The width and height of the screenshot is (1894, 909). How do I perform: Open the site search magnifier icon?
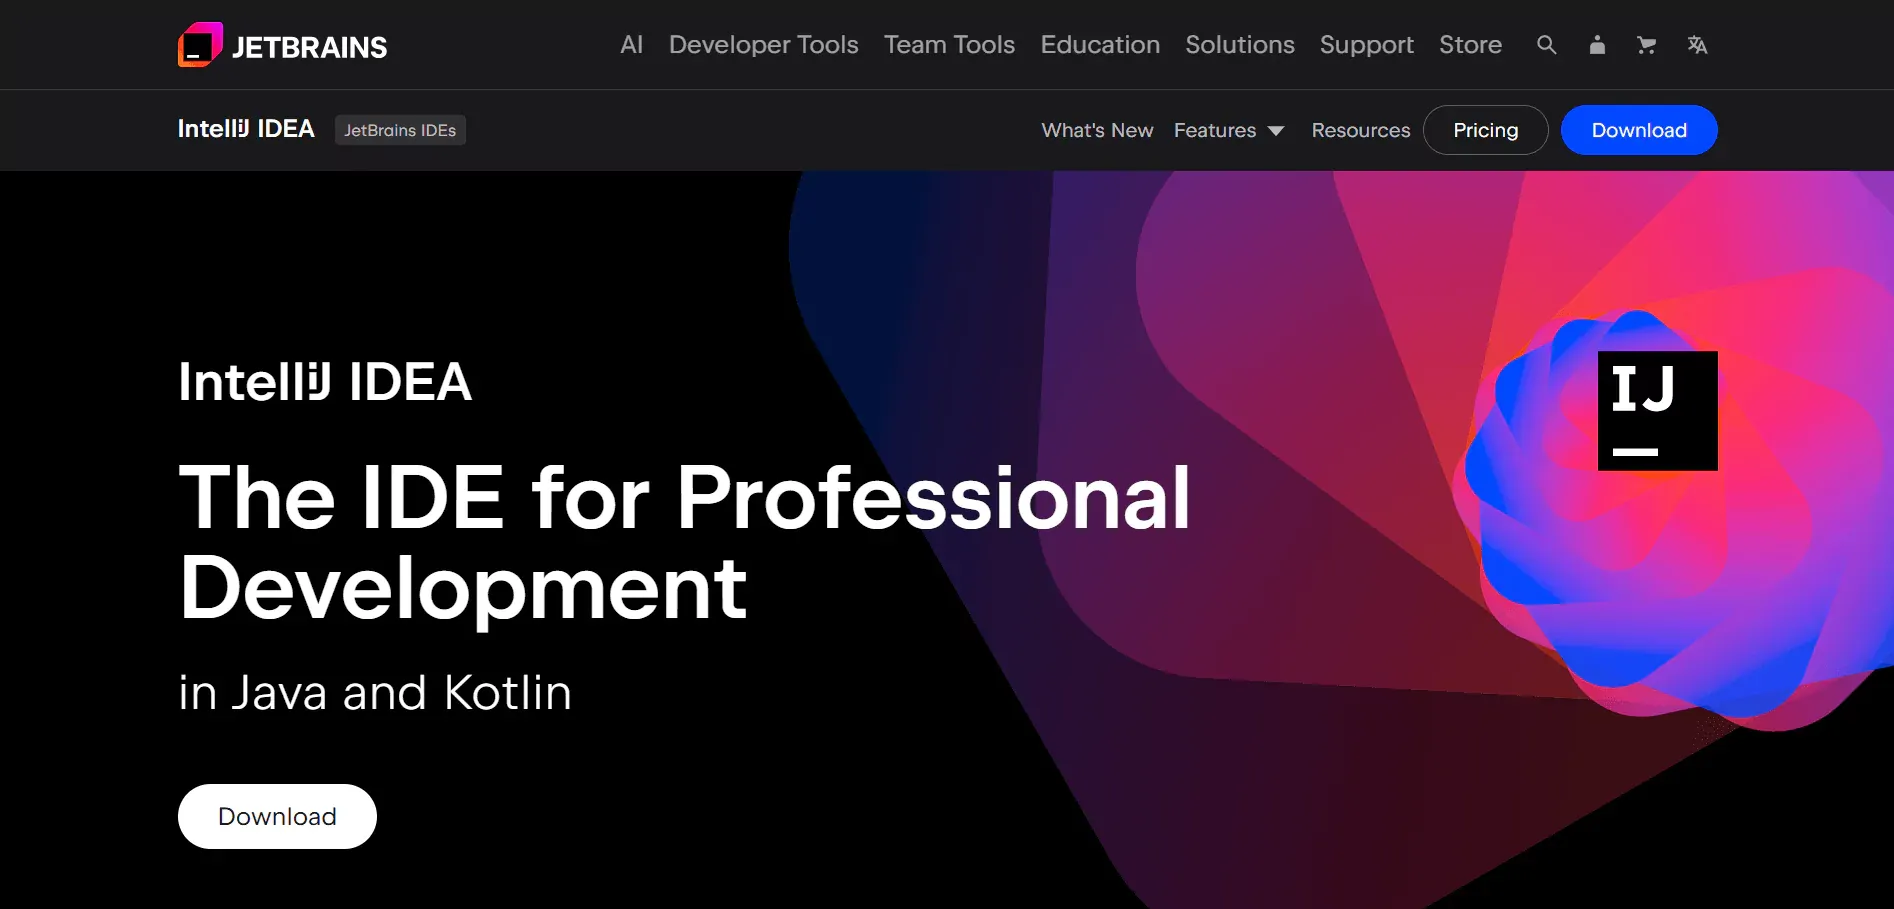coord(1546,45)
